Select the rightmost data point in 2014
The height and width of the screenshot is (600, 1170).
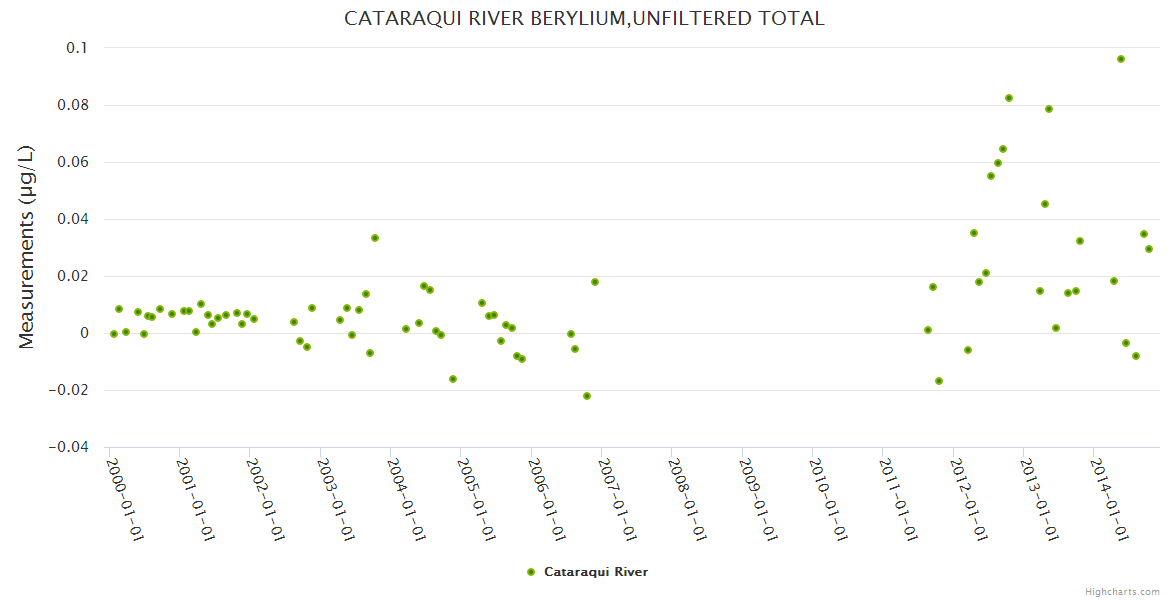tap(1149, 249)
